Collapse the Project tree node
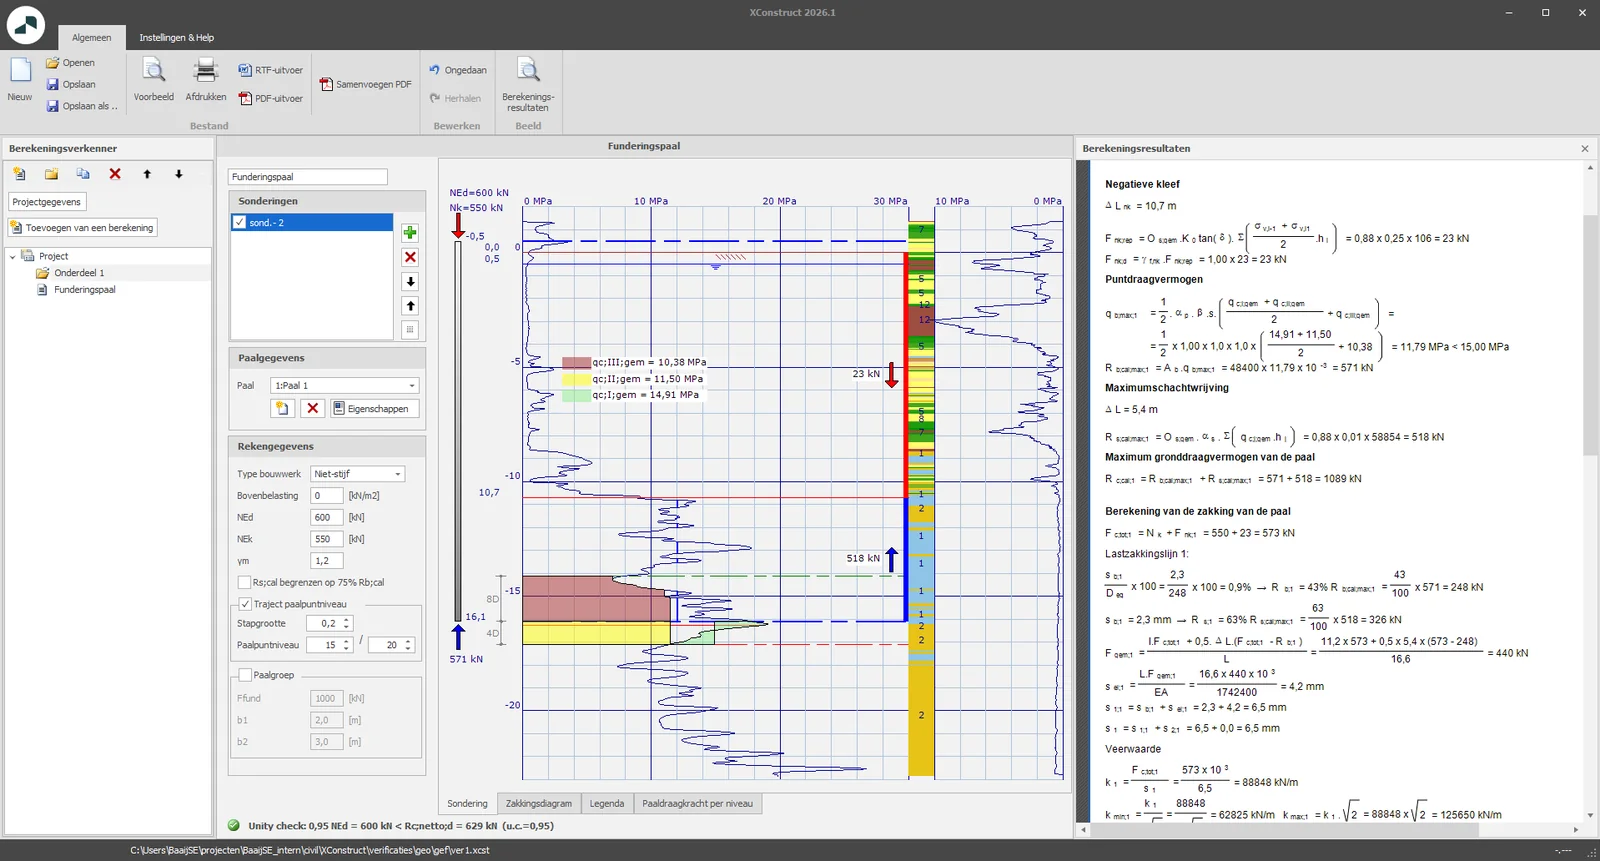The image size is (1600, 861). point(13,256)
